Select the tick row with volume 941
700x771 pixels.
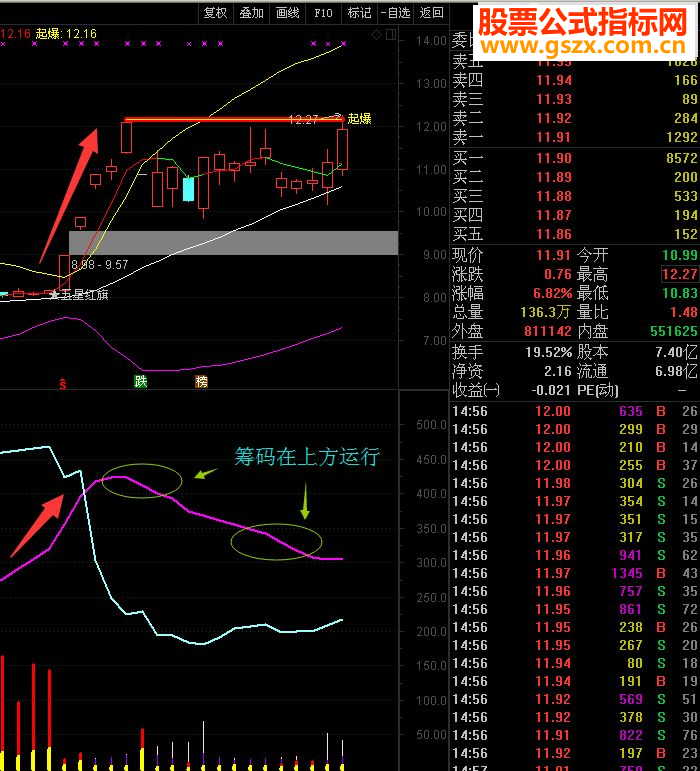(x=575, y=555)
